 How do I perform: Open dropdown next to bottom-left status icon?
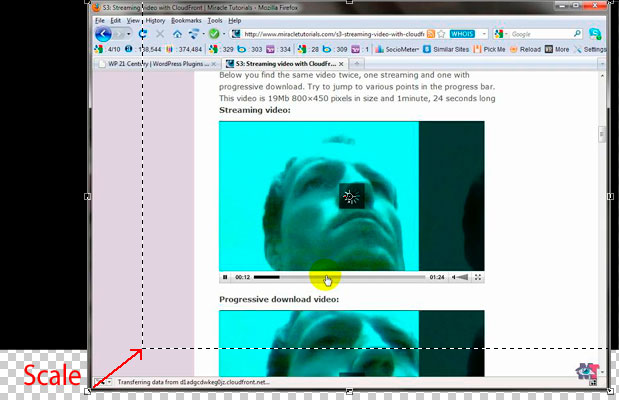pos(109,382)
